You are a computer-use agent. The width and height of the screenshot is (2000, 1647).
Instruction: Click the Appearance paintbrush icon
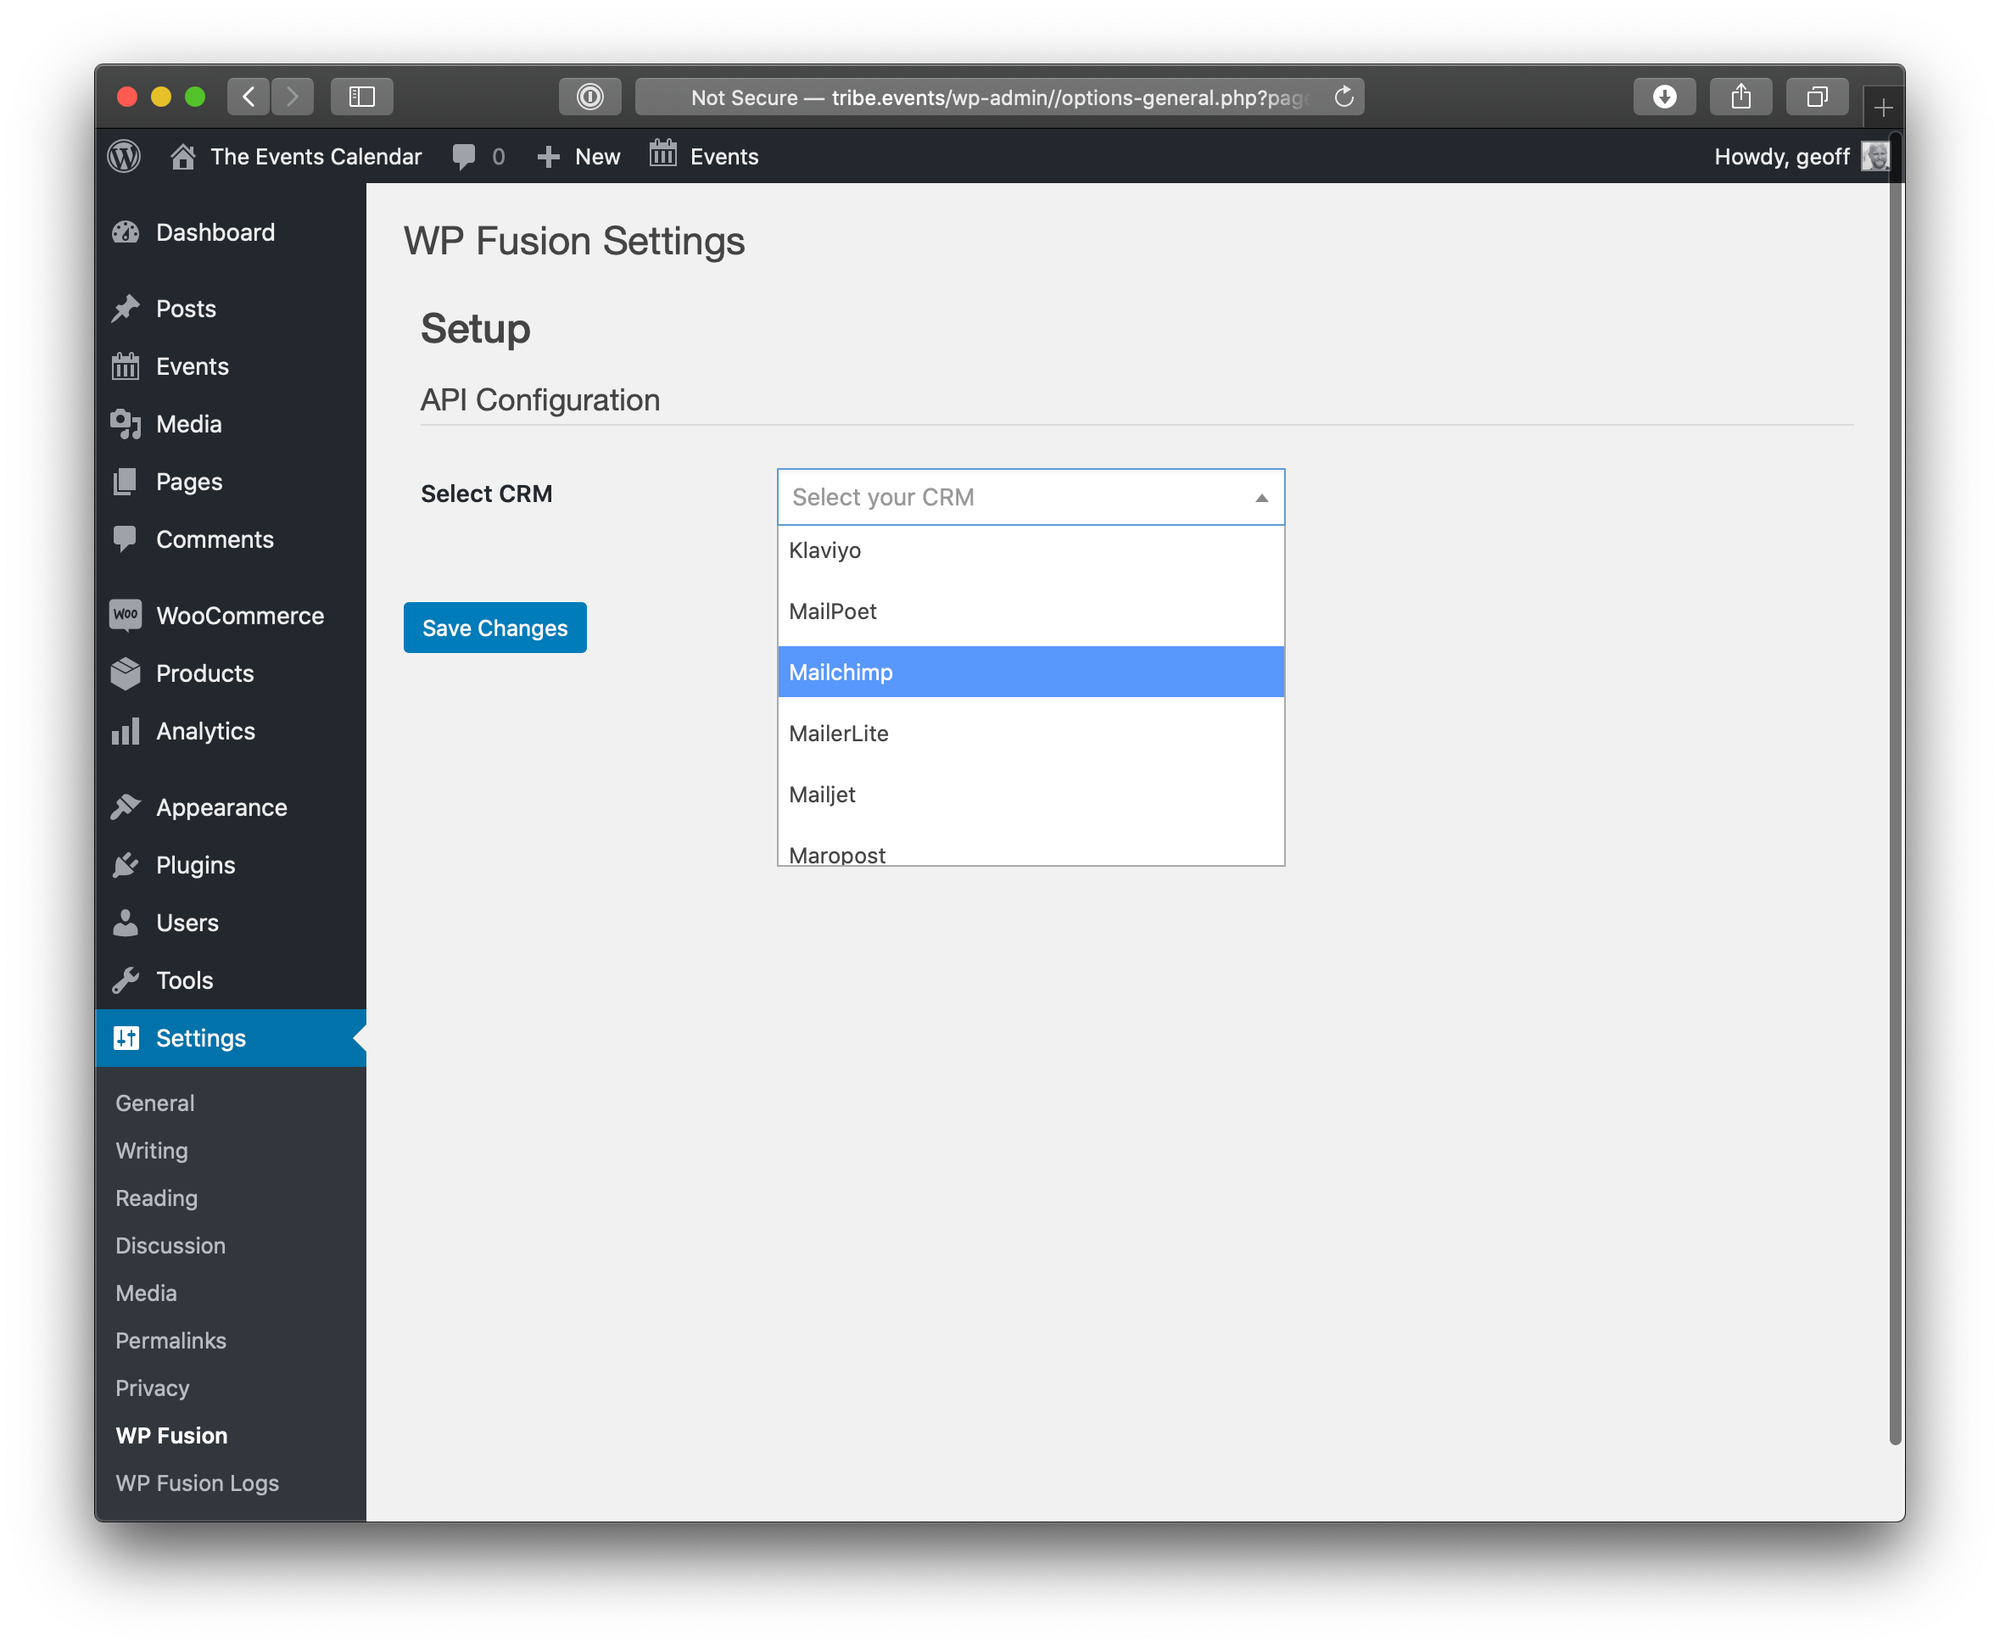pos(126,807)
